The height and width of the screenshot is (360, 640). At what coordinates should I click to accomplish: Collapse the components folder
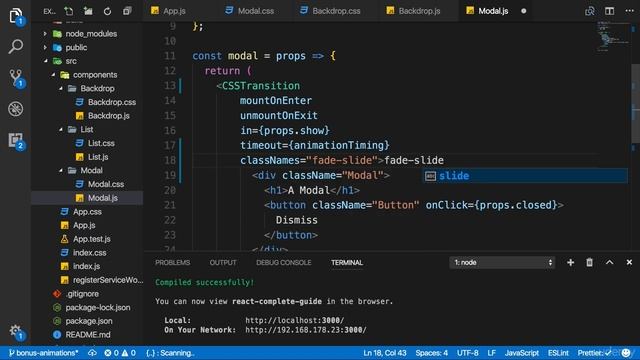pyautogui.click(x=84, y=75)
